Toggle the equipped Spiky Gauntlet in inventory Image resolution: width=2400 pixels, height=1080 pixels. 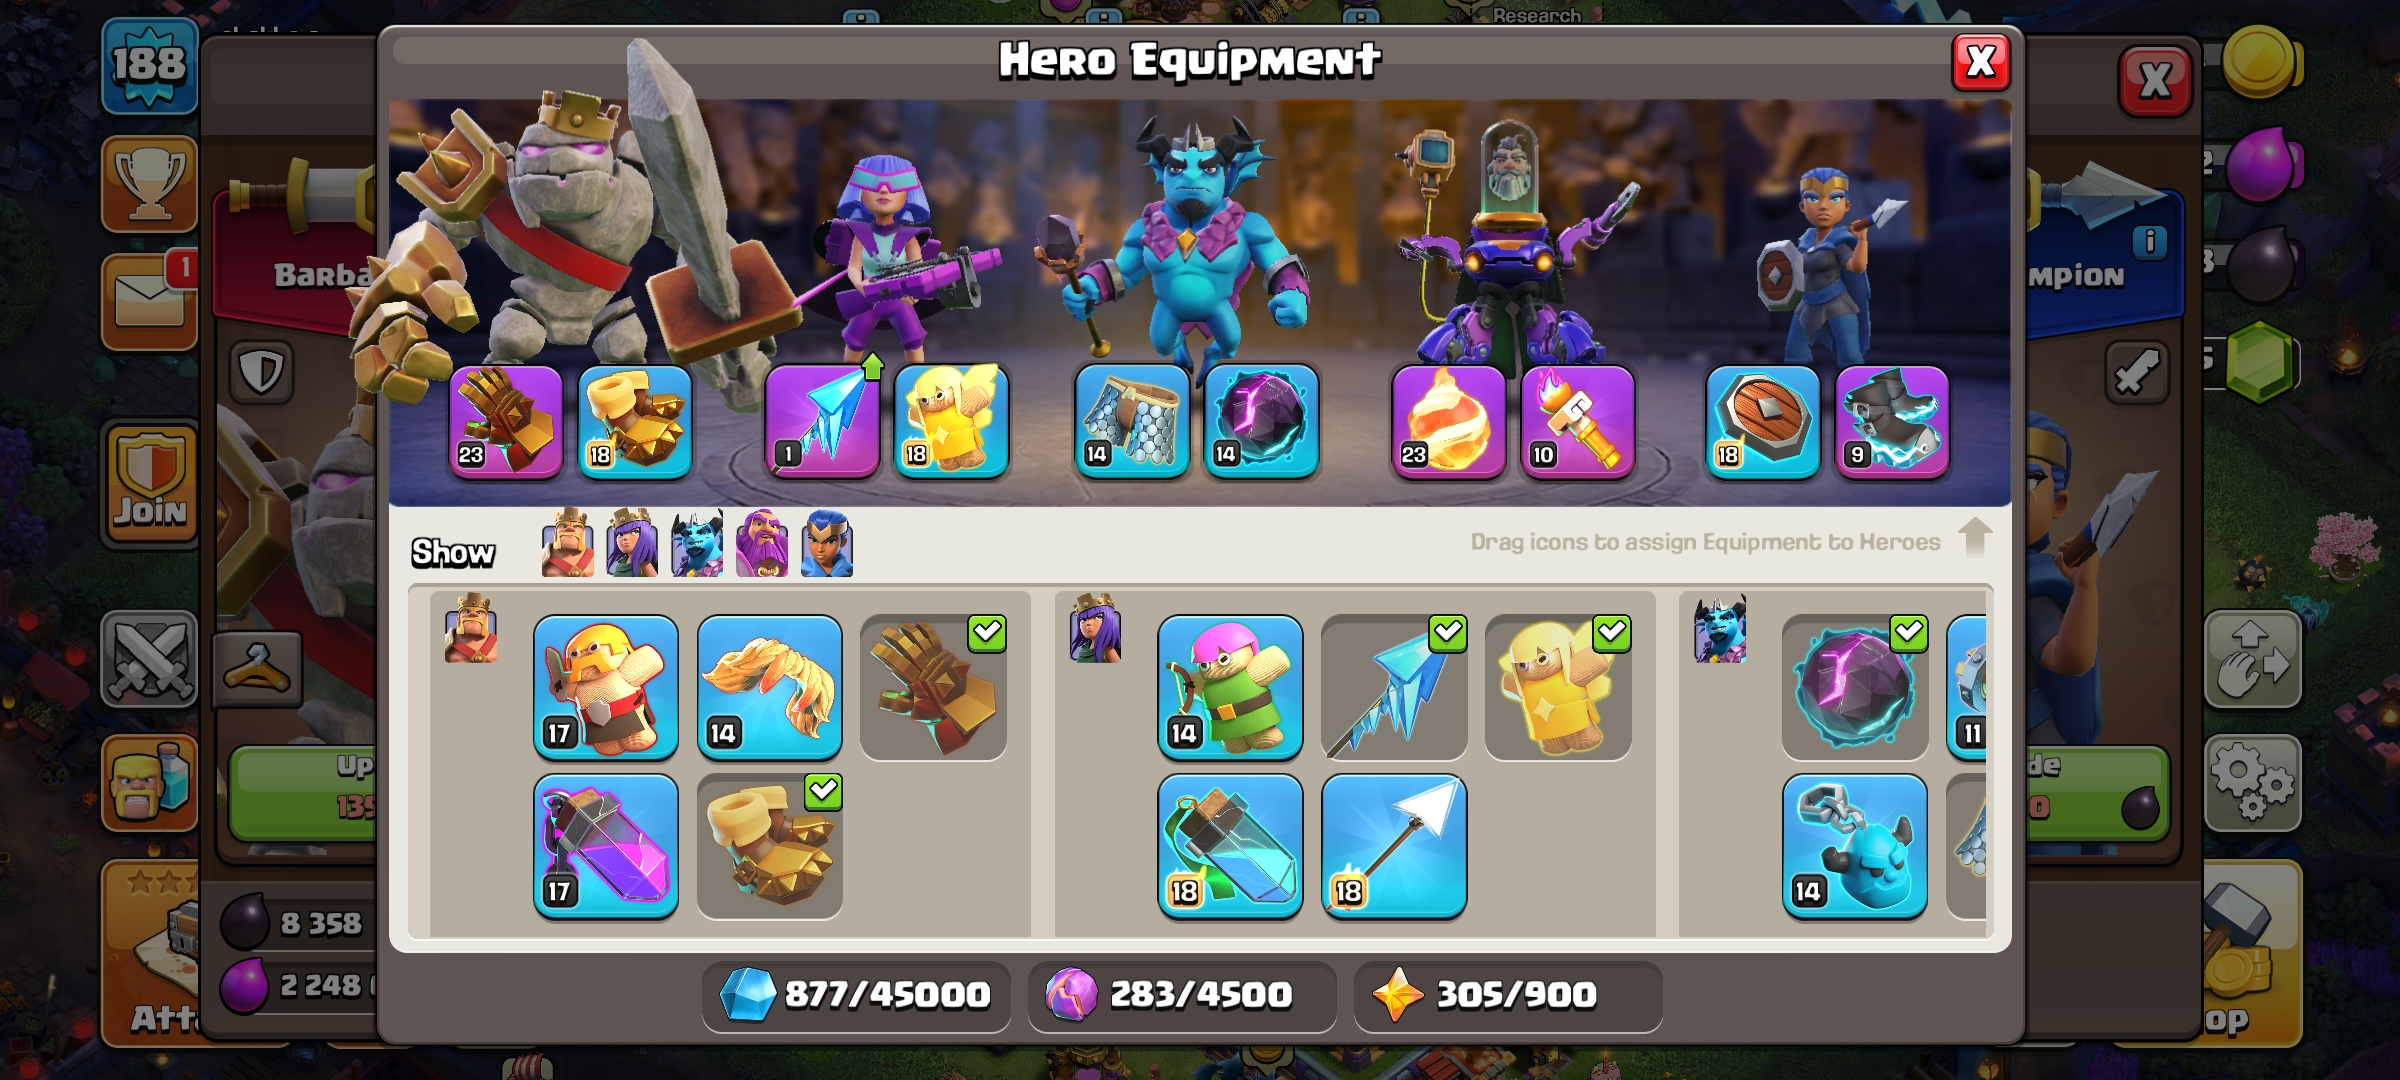[x=934, y=687]
